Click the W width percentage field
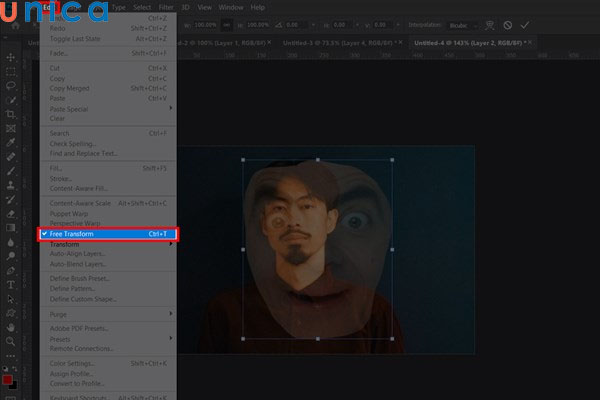Image resolution: width=600 pixels, height=400 pixels. point(205,25)
